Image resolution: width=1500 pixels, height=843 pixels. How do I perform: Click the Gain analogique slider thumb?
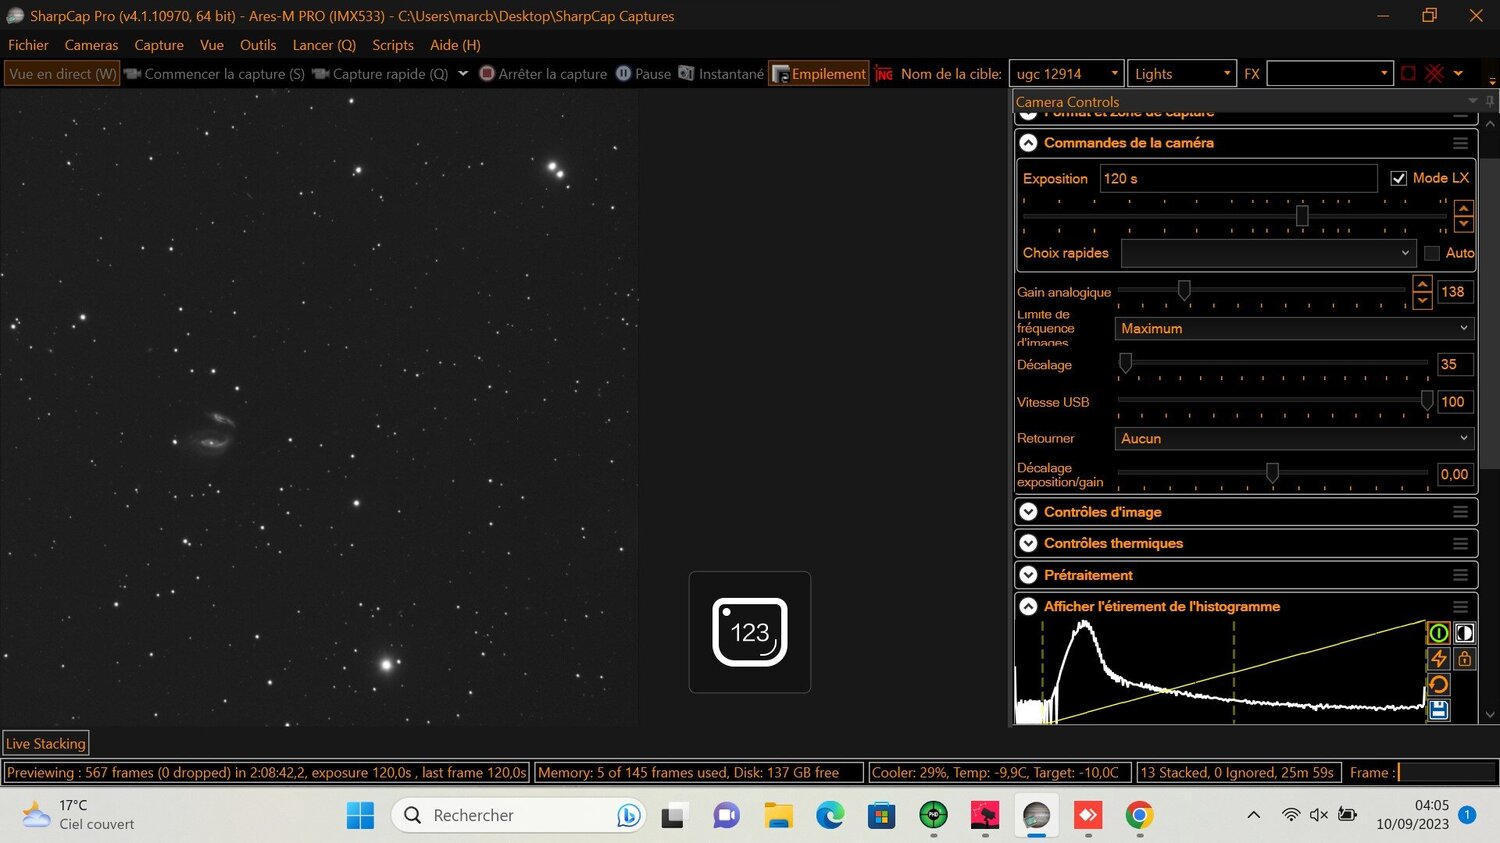click(1184, 290)
